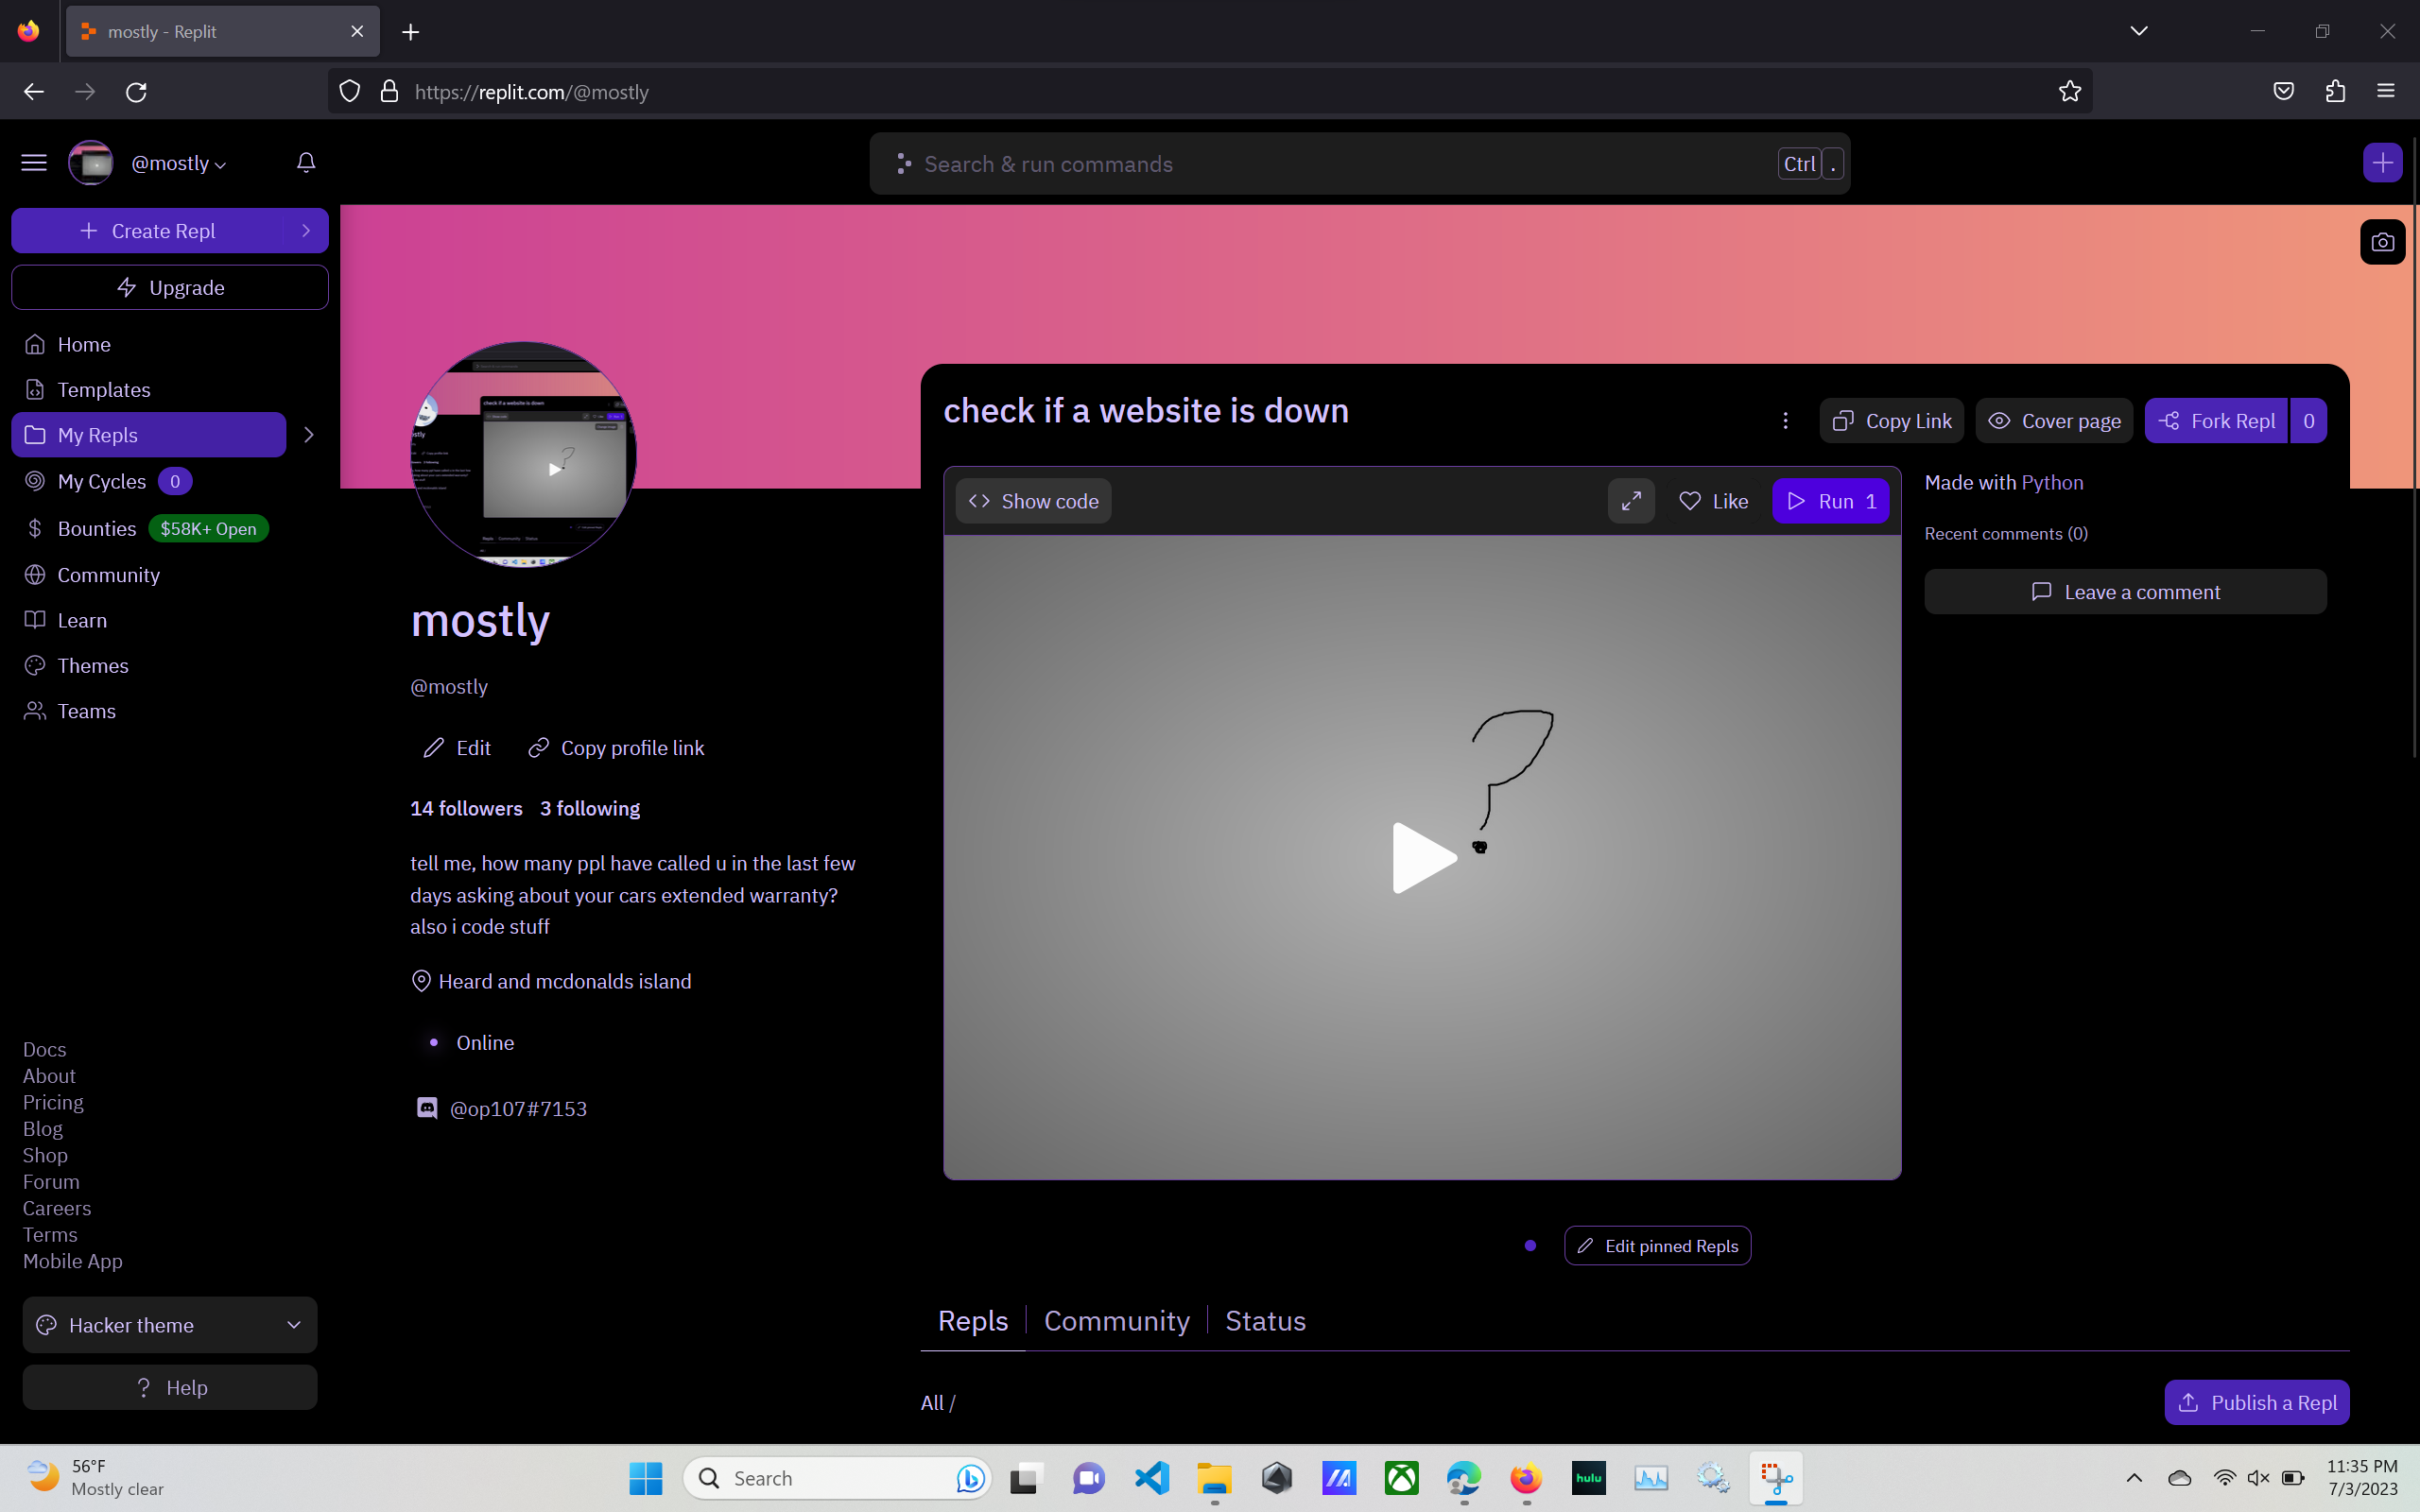Click the Upgrade button
Screen dimensions: 2420x1512
170,288
